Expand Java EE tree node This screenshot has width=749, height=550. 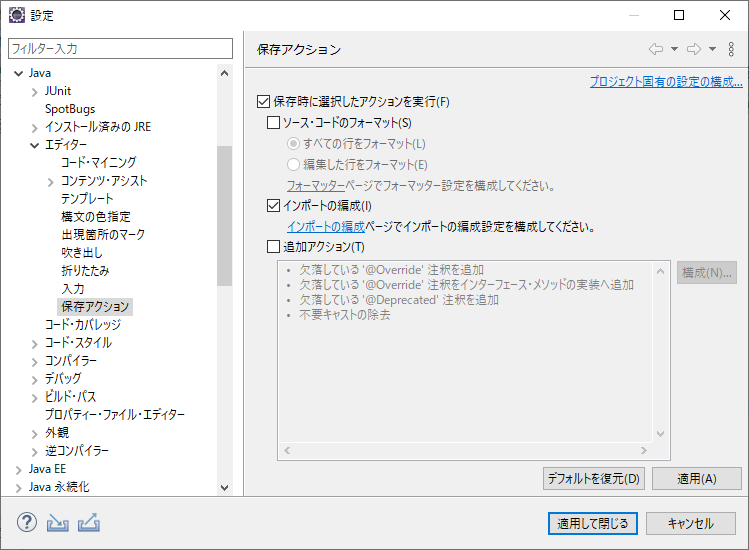click(19, 470)
